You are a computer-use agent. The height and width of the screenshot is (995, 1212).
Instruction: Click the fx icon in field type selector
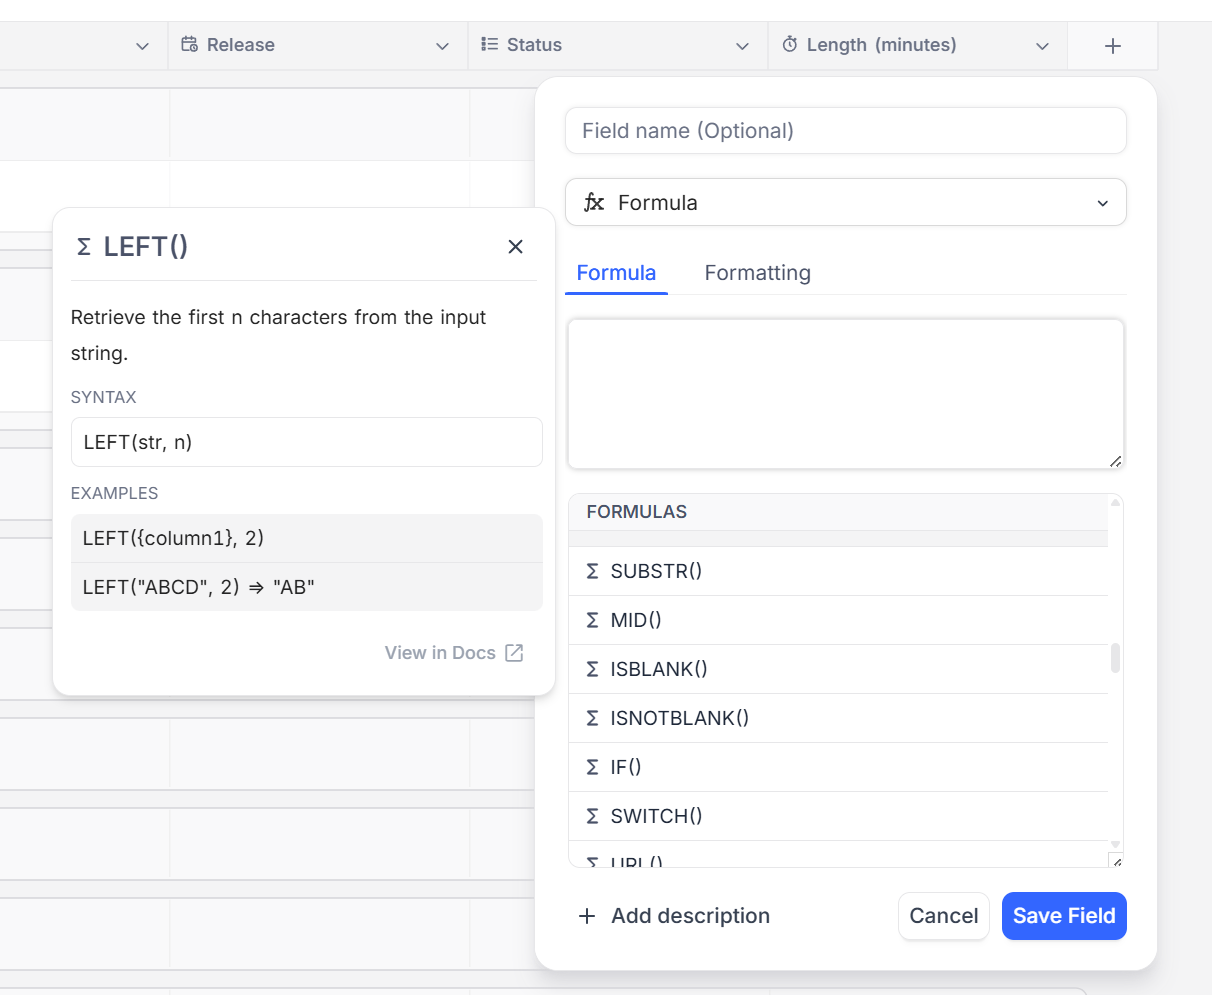pos(594,203)
